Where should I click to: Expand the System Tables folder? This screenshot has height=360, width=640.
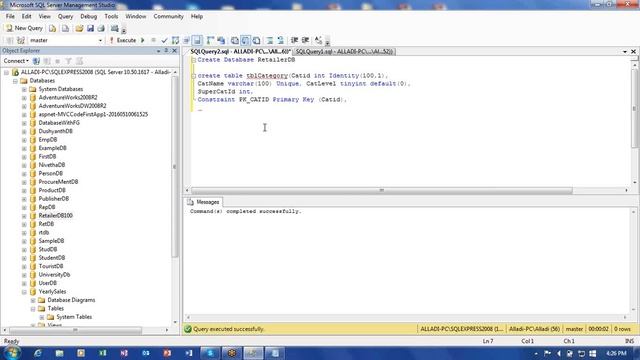pyautogui.click(x=42, y=317)
